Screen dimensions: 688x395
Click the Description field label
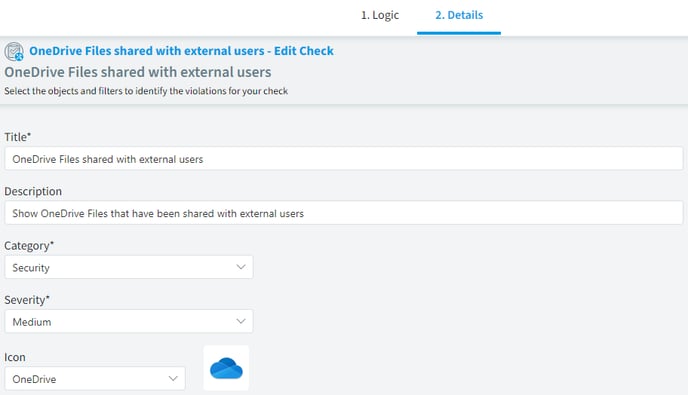click(x=33, y=191)
